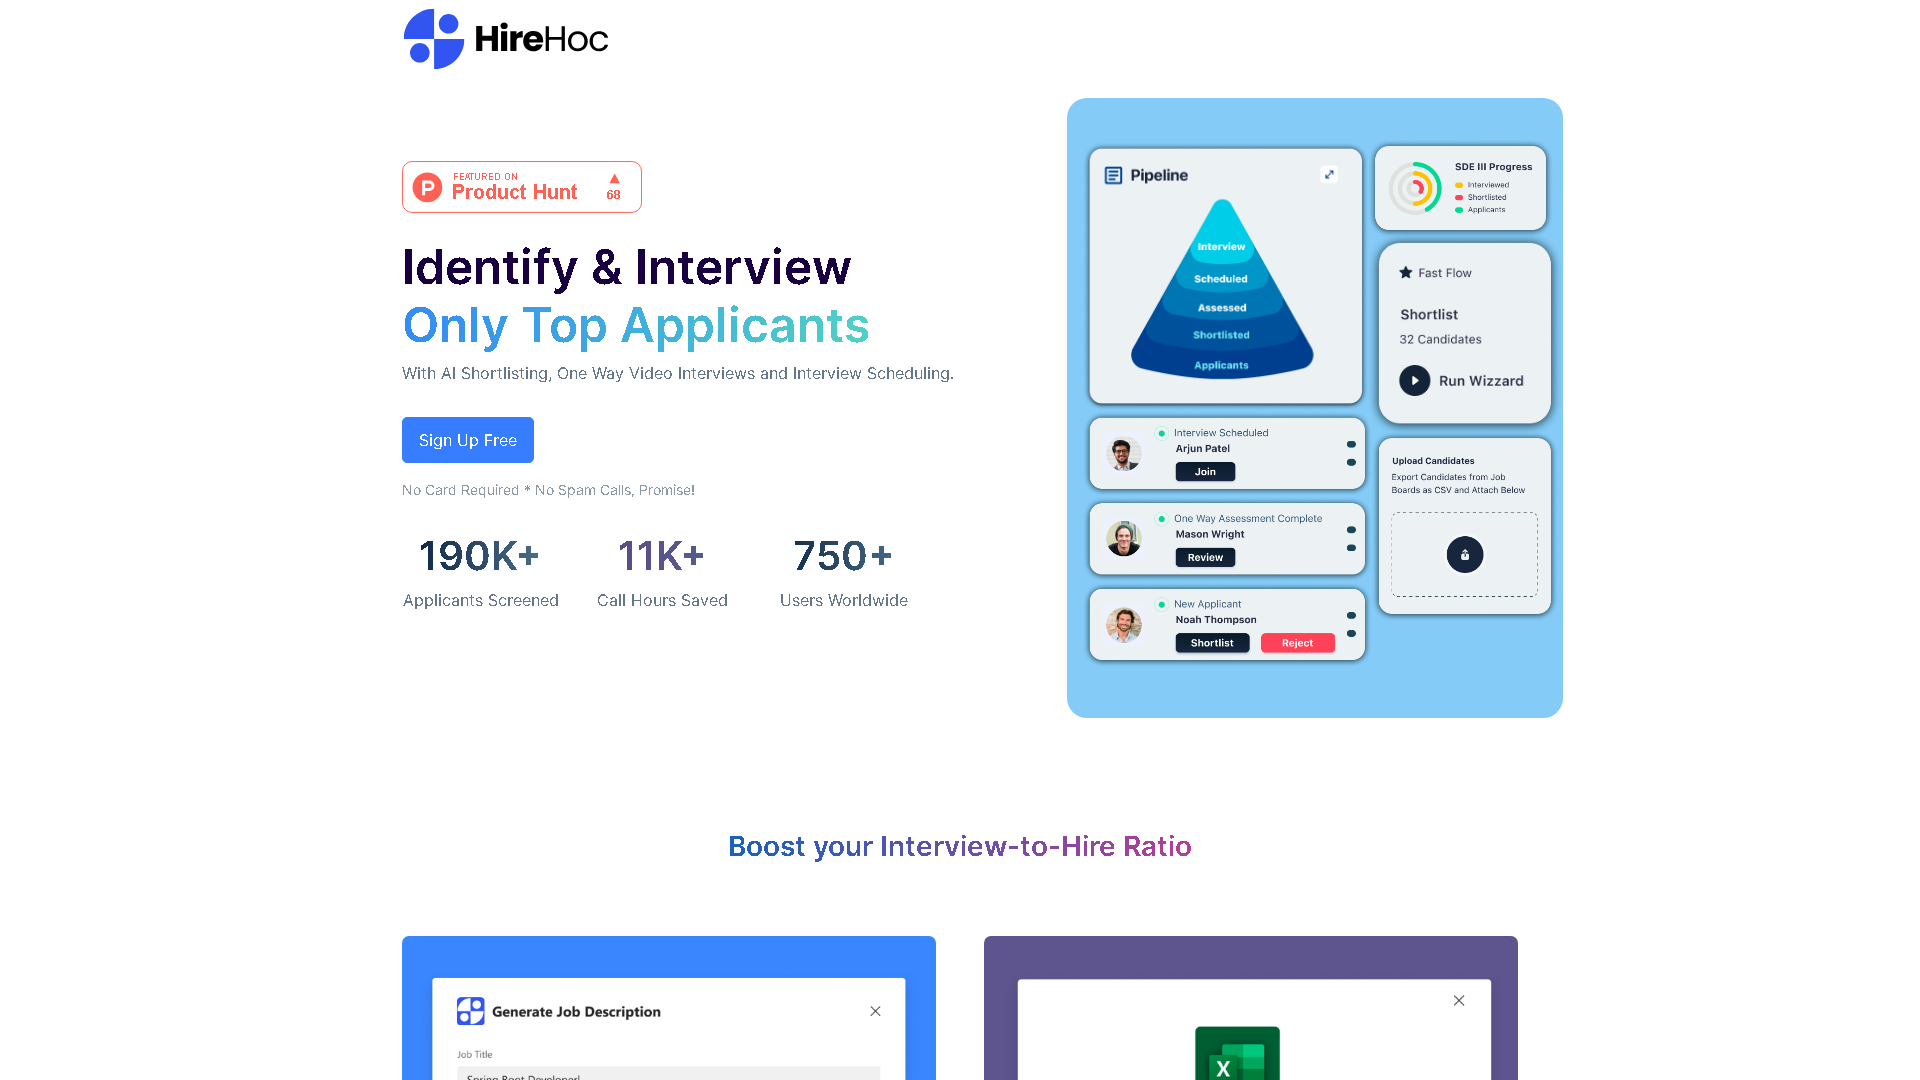Click the dot control on Noah Thompson's card

tap(1351, 624)
